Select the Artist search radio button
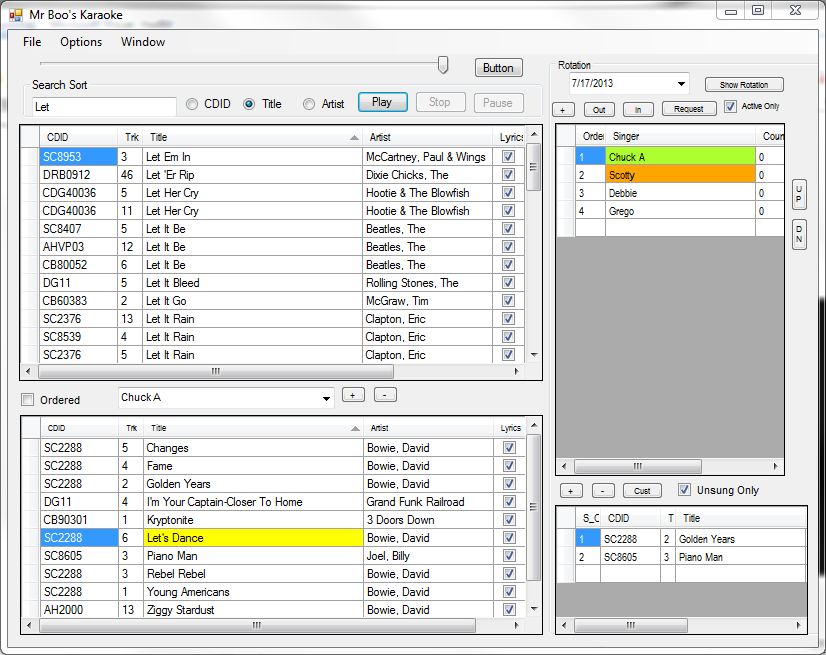This screenshot has height=655, width=826. click(x=309, y=104)
